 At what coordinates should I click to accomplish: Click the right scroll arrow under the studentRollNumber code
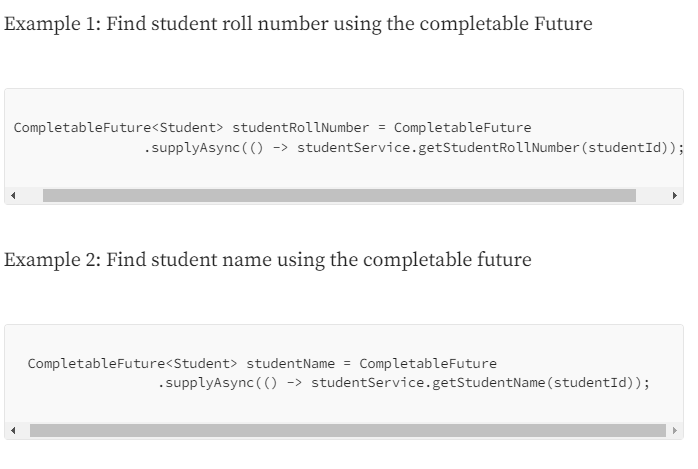click(x=675, y=195)
